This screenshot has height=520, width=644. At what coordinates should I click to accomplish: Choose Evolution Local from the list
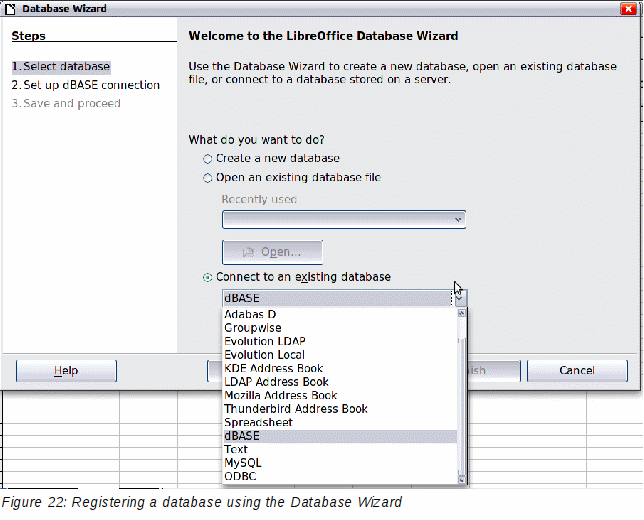tap(340, 355)
